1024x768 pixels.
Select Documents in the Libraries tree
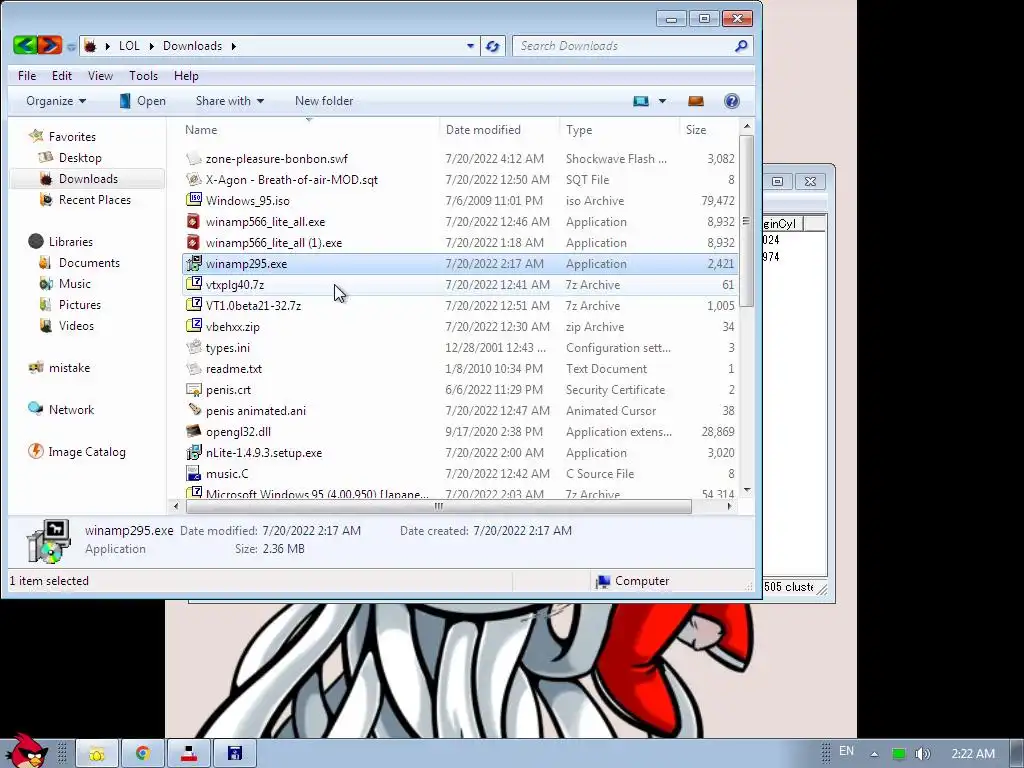coord(89,263)
